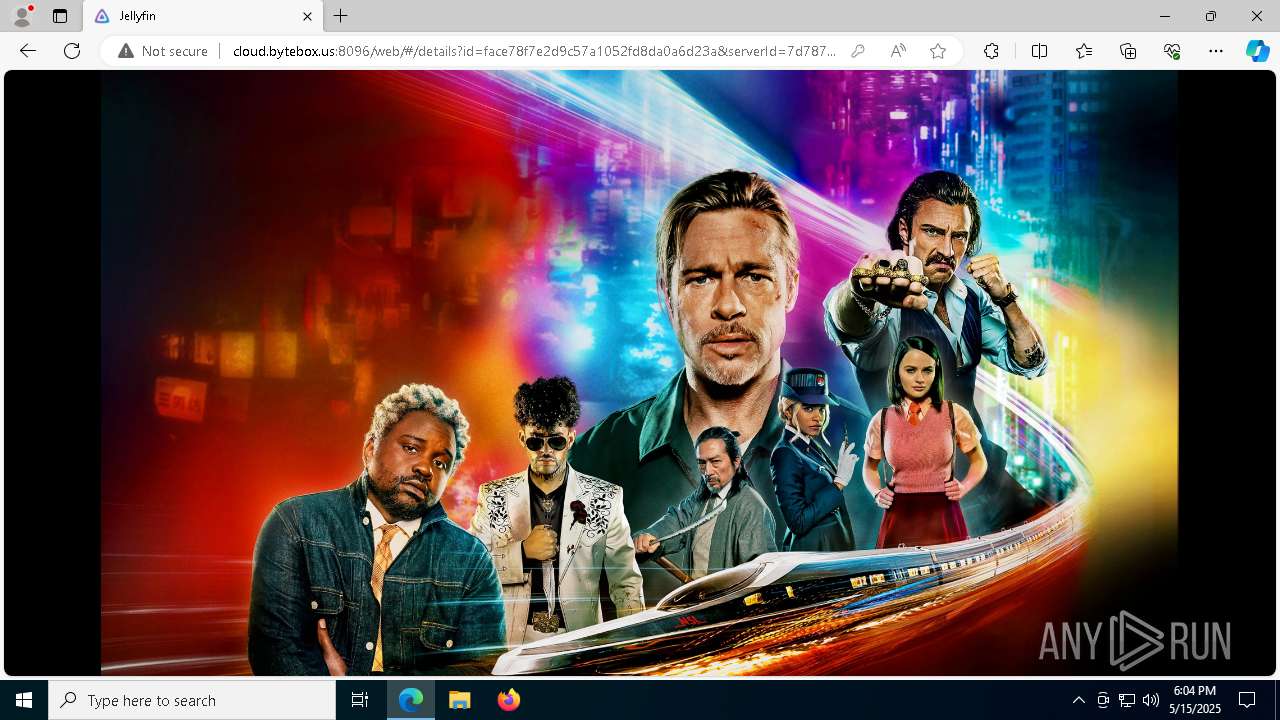Open Task View on taskbar
This screenshot has width=1280, height=720.
pos(360,700)
